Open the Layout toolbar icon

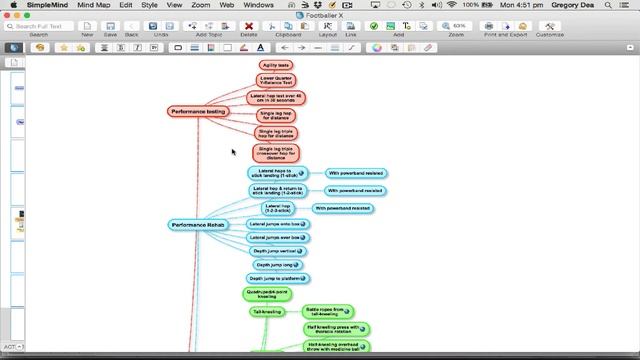[327, 26]
